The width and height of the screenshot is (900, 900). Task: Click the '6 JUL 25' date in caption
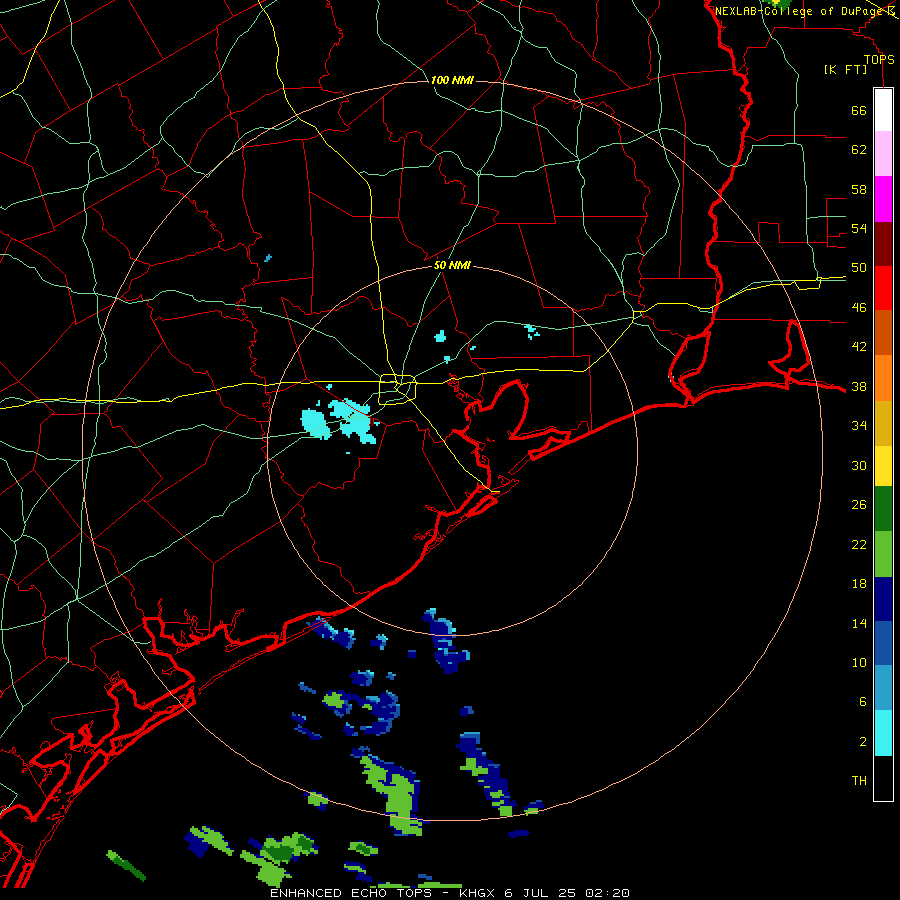[540, 893]
